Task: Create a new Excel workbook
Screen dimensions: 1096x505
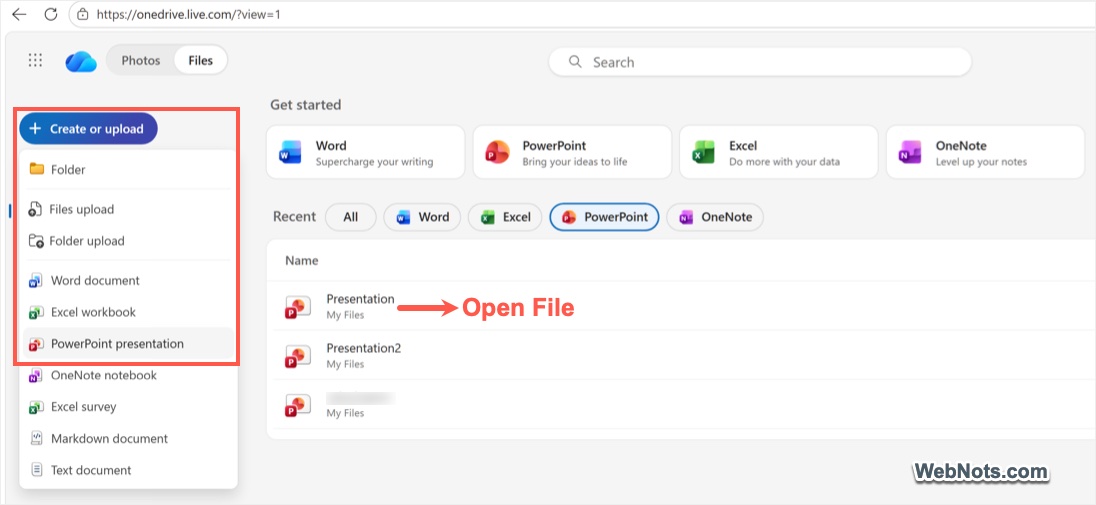Action: click(x=129, y=312)
